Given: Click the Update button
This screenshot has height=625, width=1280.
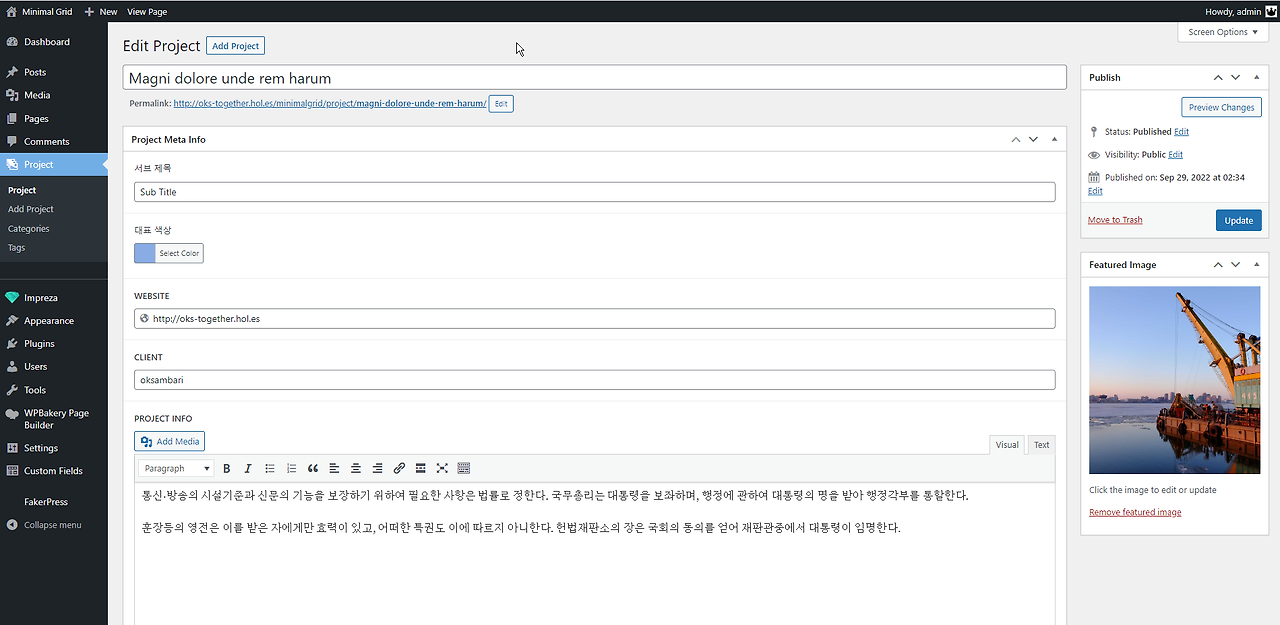Looking at the screenshot, I should pyautogui.click(x=1238, y=220).
